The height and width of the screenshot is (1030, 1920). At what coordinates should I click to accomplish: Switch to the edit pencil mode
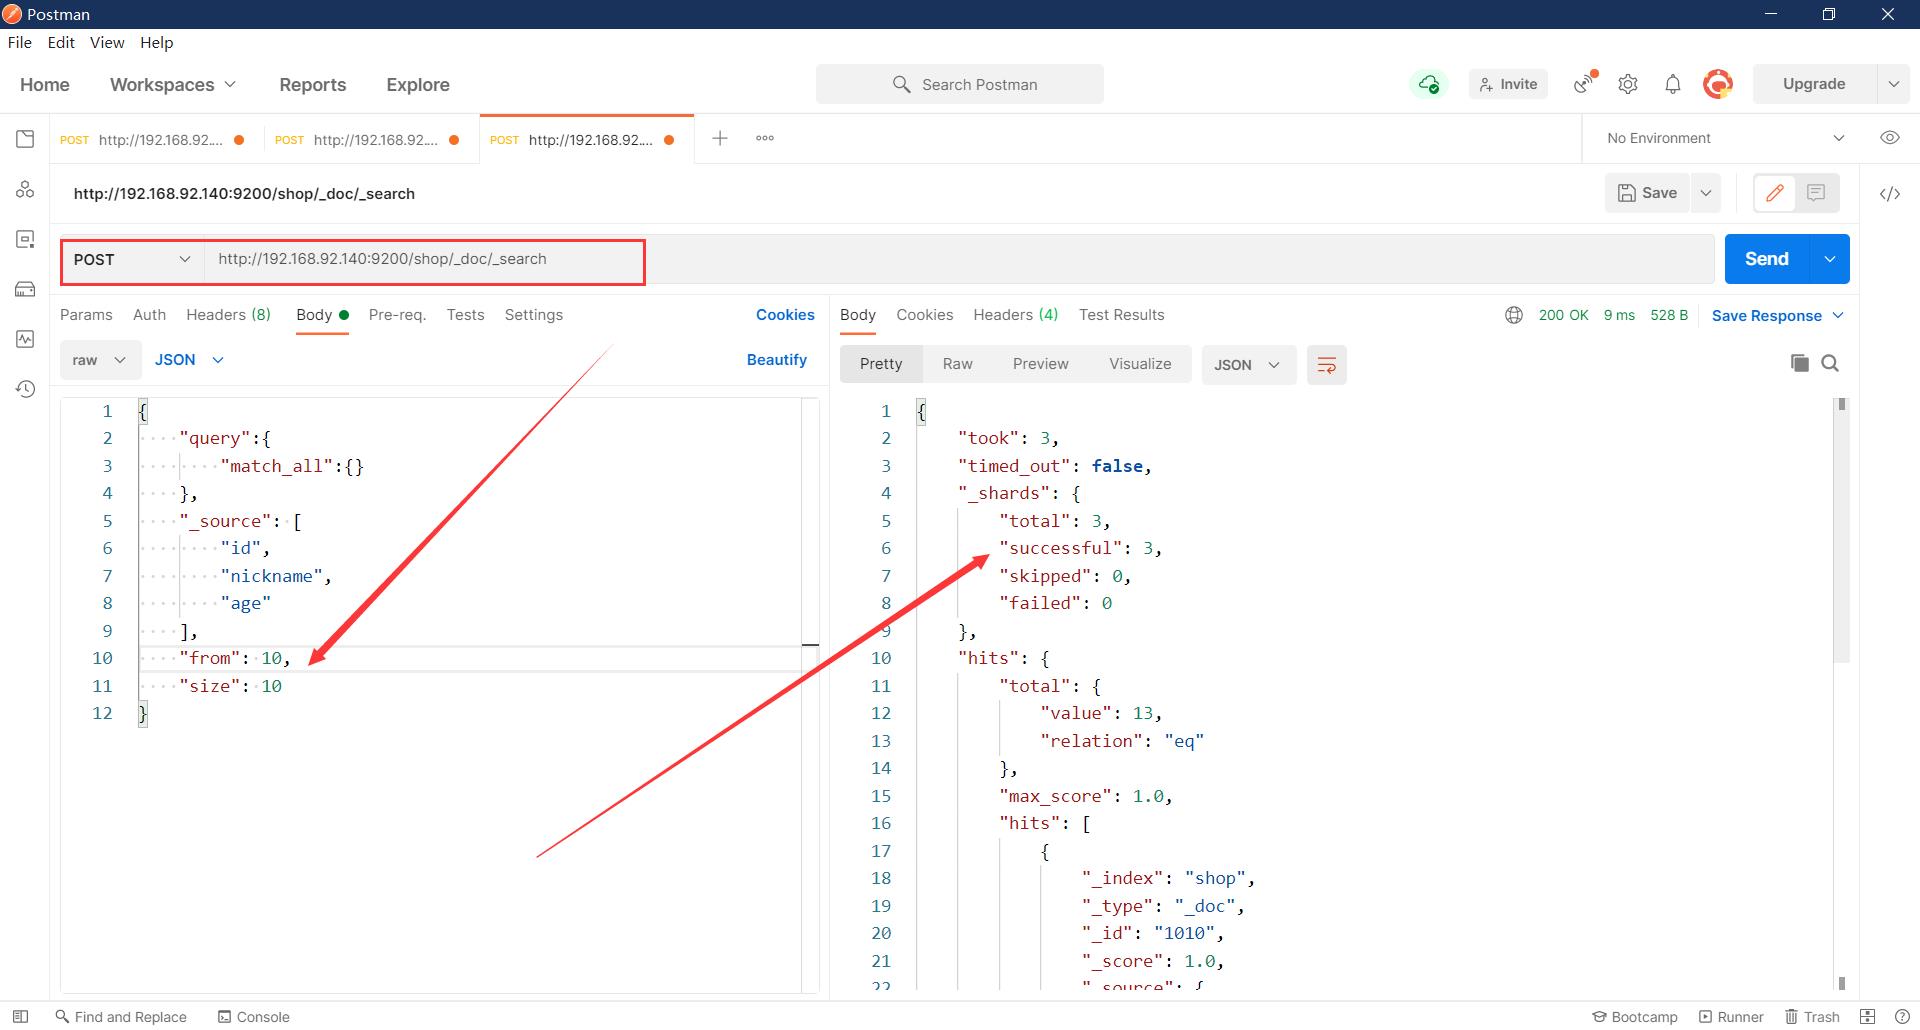[1775, 193]
